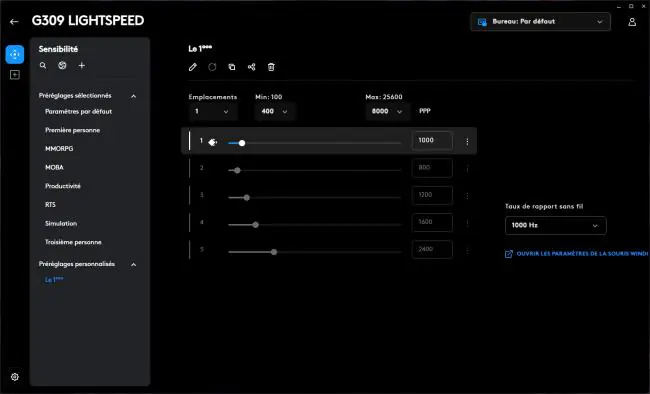Screen dimensions: 650x394
Task: Open the user account icon
Action: (x=632, y=22)
